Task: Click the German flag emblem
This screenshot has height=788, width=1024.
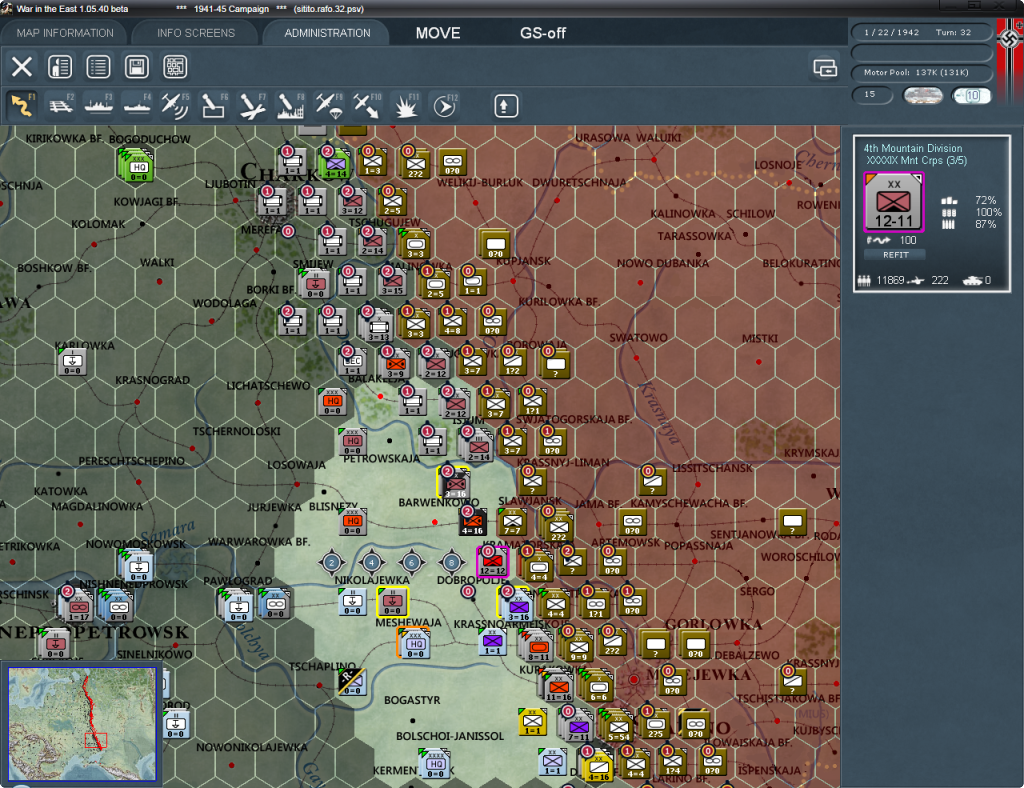Action: pos(1010,40)
